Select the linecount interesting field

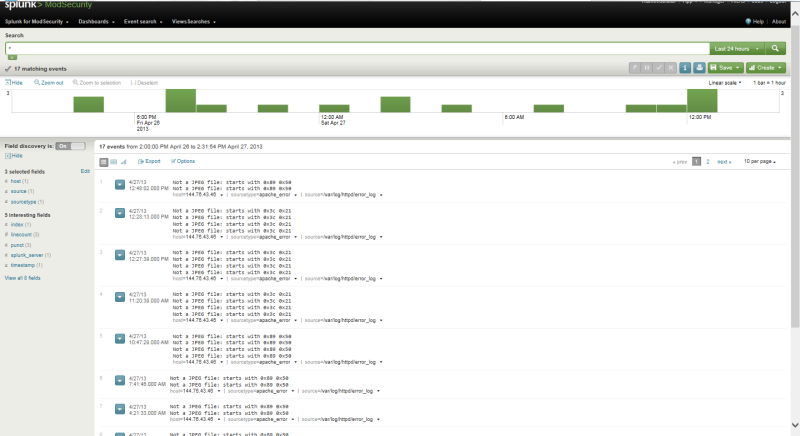coord(21,235)
